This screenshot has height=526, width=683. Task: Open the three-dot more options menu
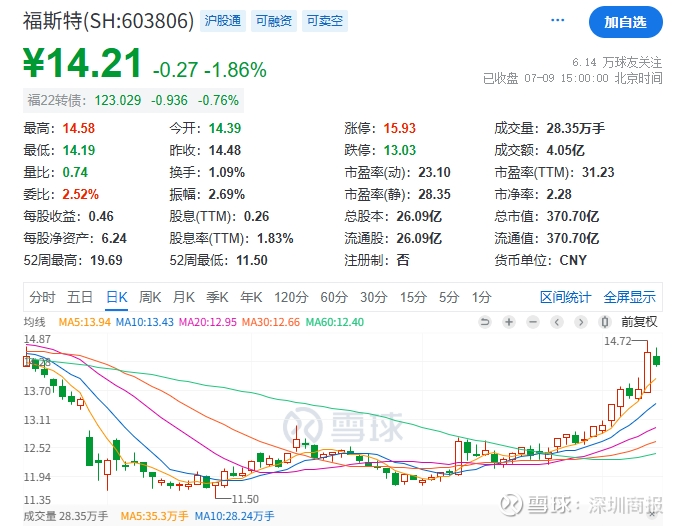coord(557,20)
